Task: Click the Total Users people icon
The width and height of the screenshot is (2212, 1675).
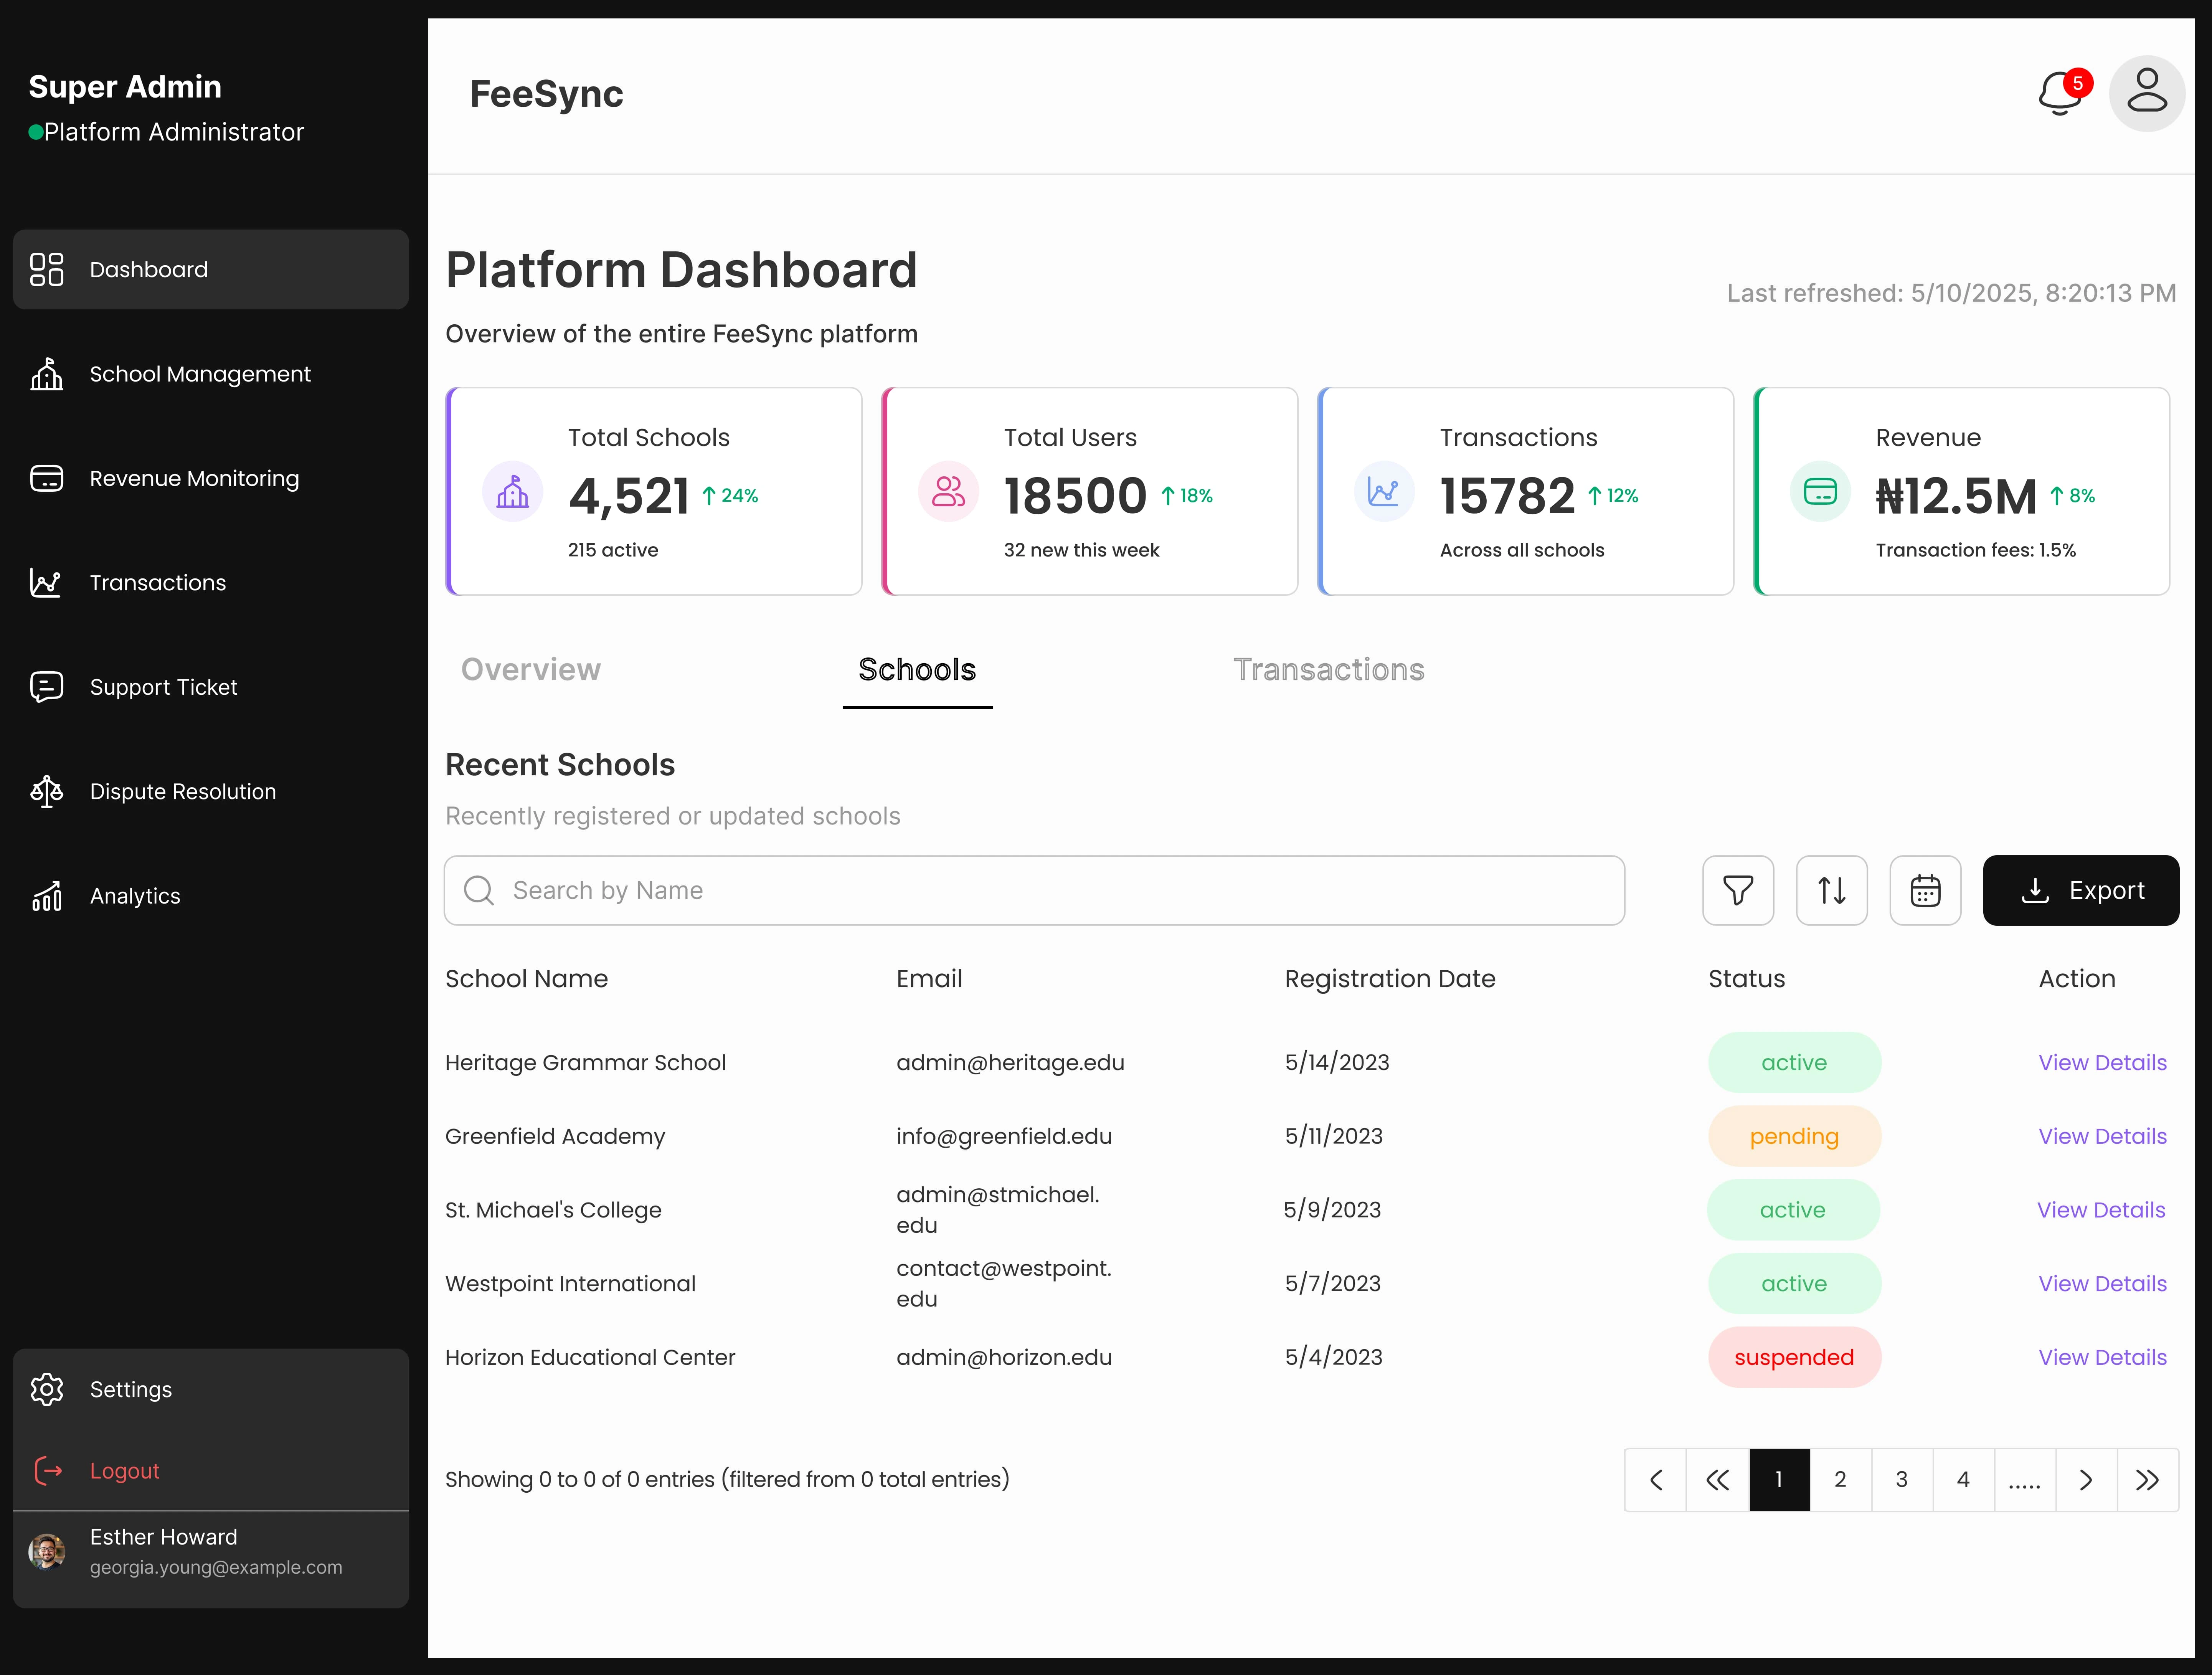Action: 949,491
